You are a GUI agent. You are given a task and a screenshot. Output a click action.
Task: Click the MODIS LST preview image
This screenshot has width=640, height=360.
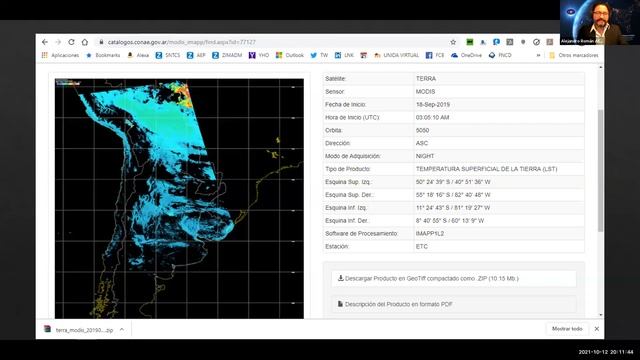179,198
